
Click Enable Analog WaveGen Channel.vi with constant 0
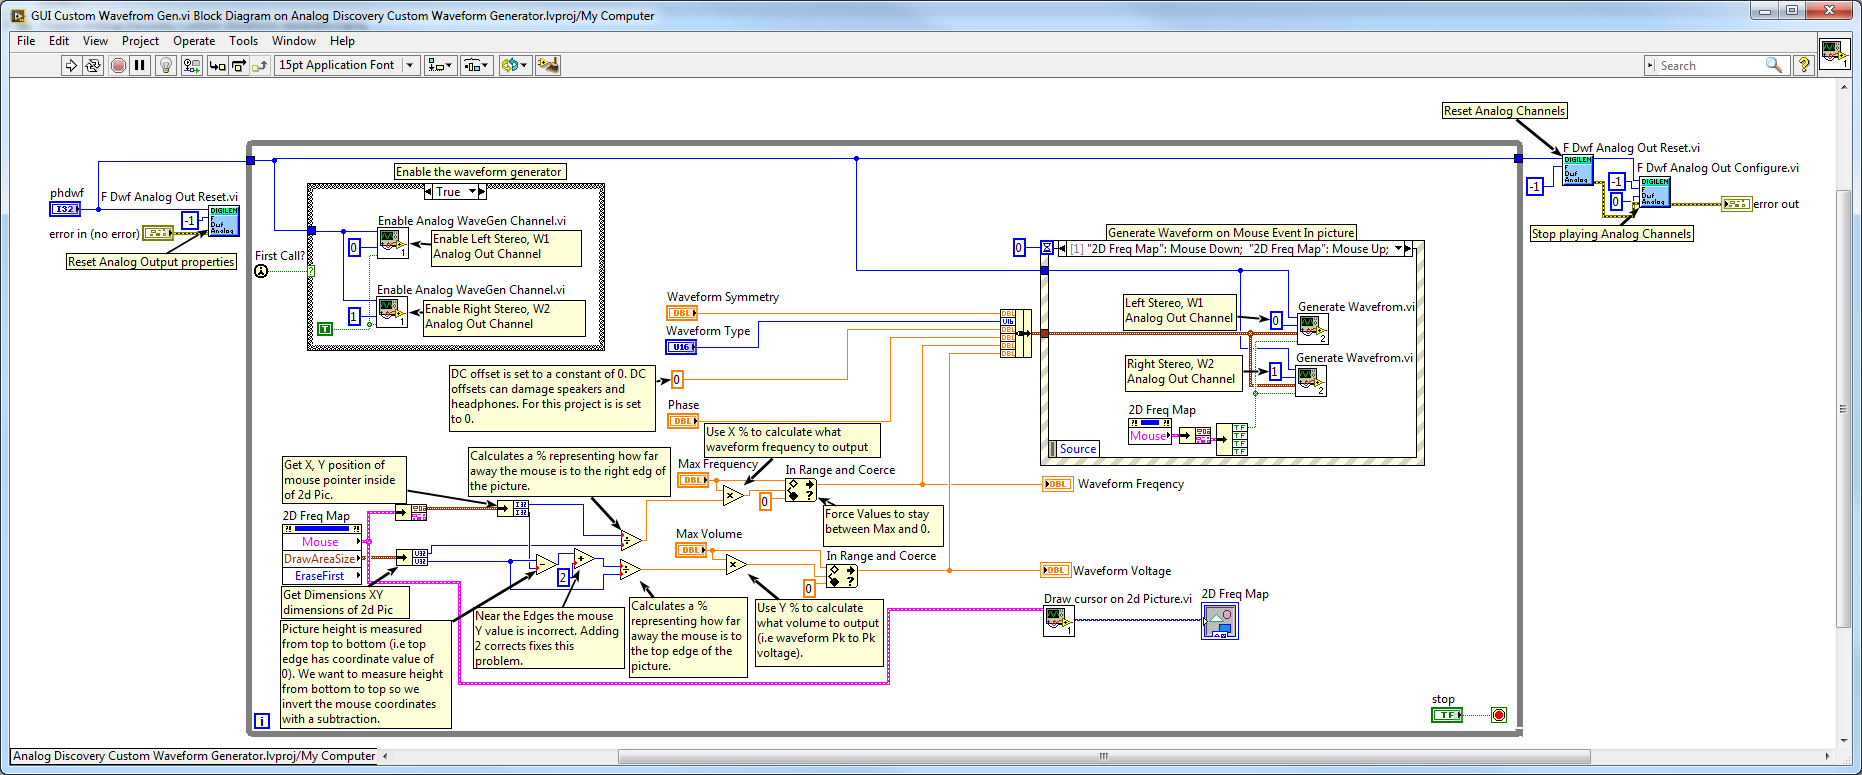pyautogui.click(x=393, y=244)
